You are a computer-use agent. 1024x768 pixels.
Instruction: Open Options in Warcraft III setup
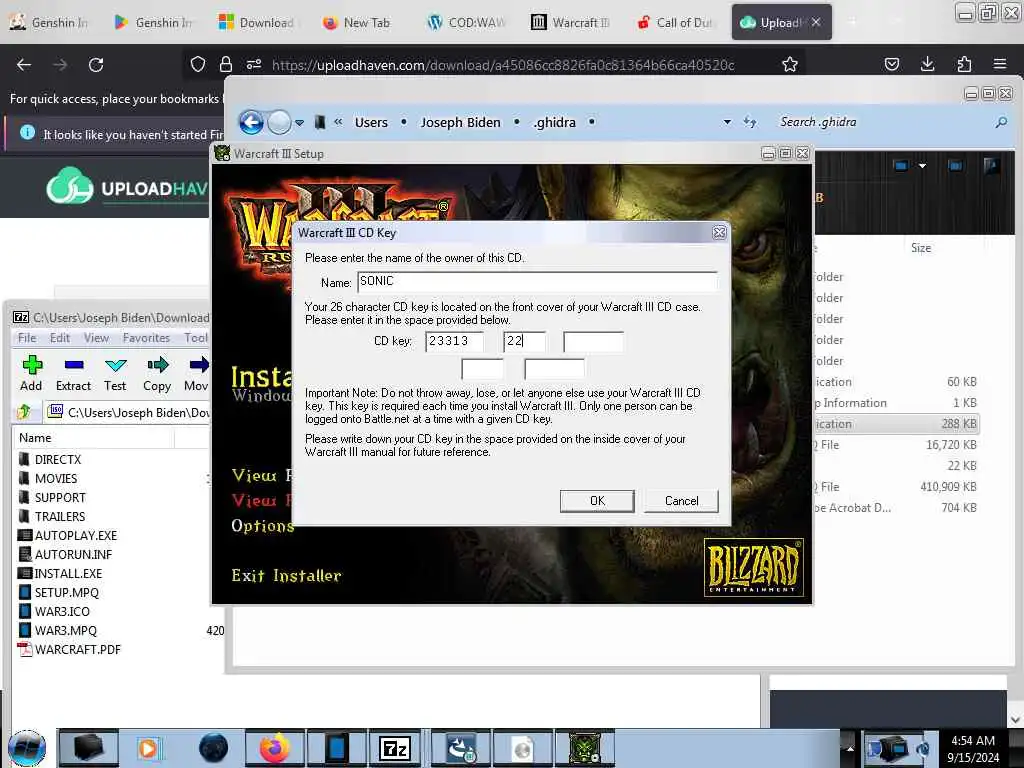coord(263,526)
